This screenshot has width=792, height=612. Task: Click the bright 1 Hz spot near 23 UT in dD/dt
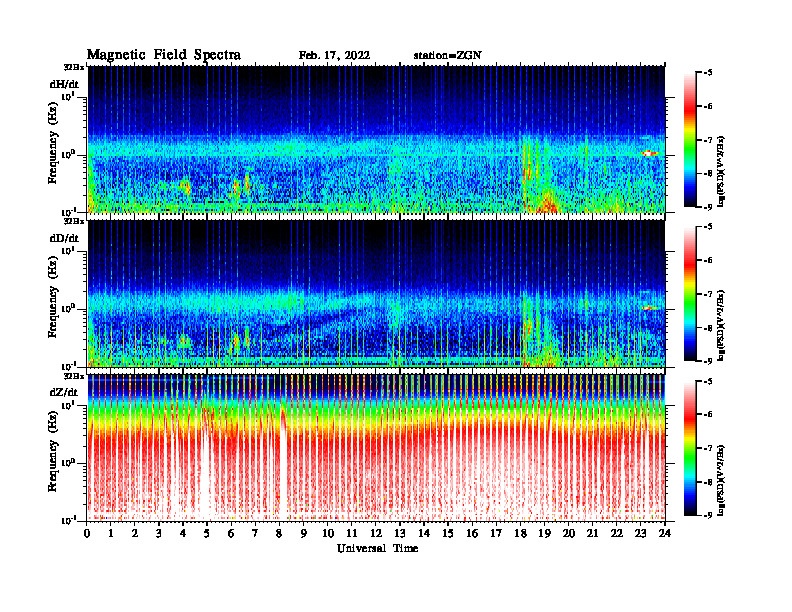(x=649, y=308)
